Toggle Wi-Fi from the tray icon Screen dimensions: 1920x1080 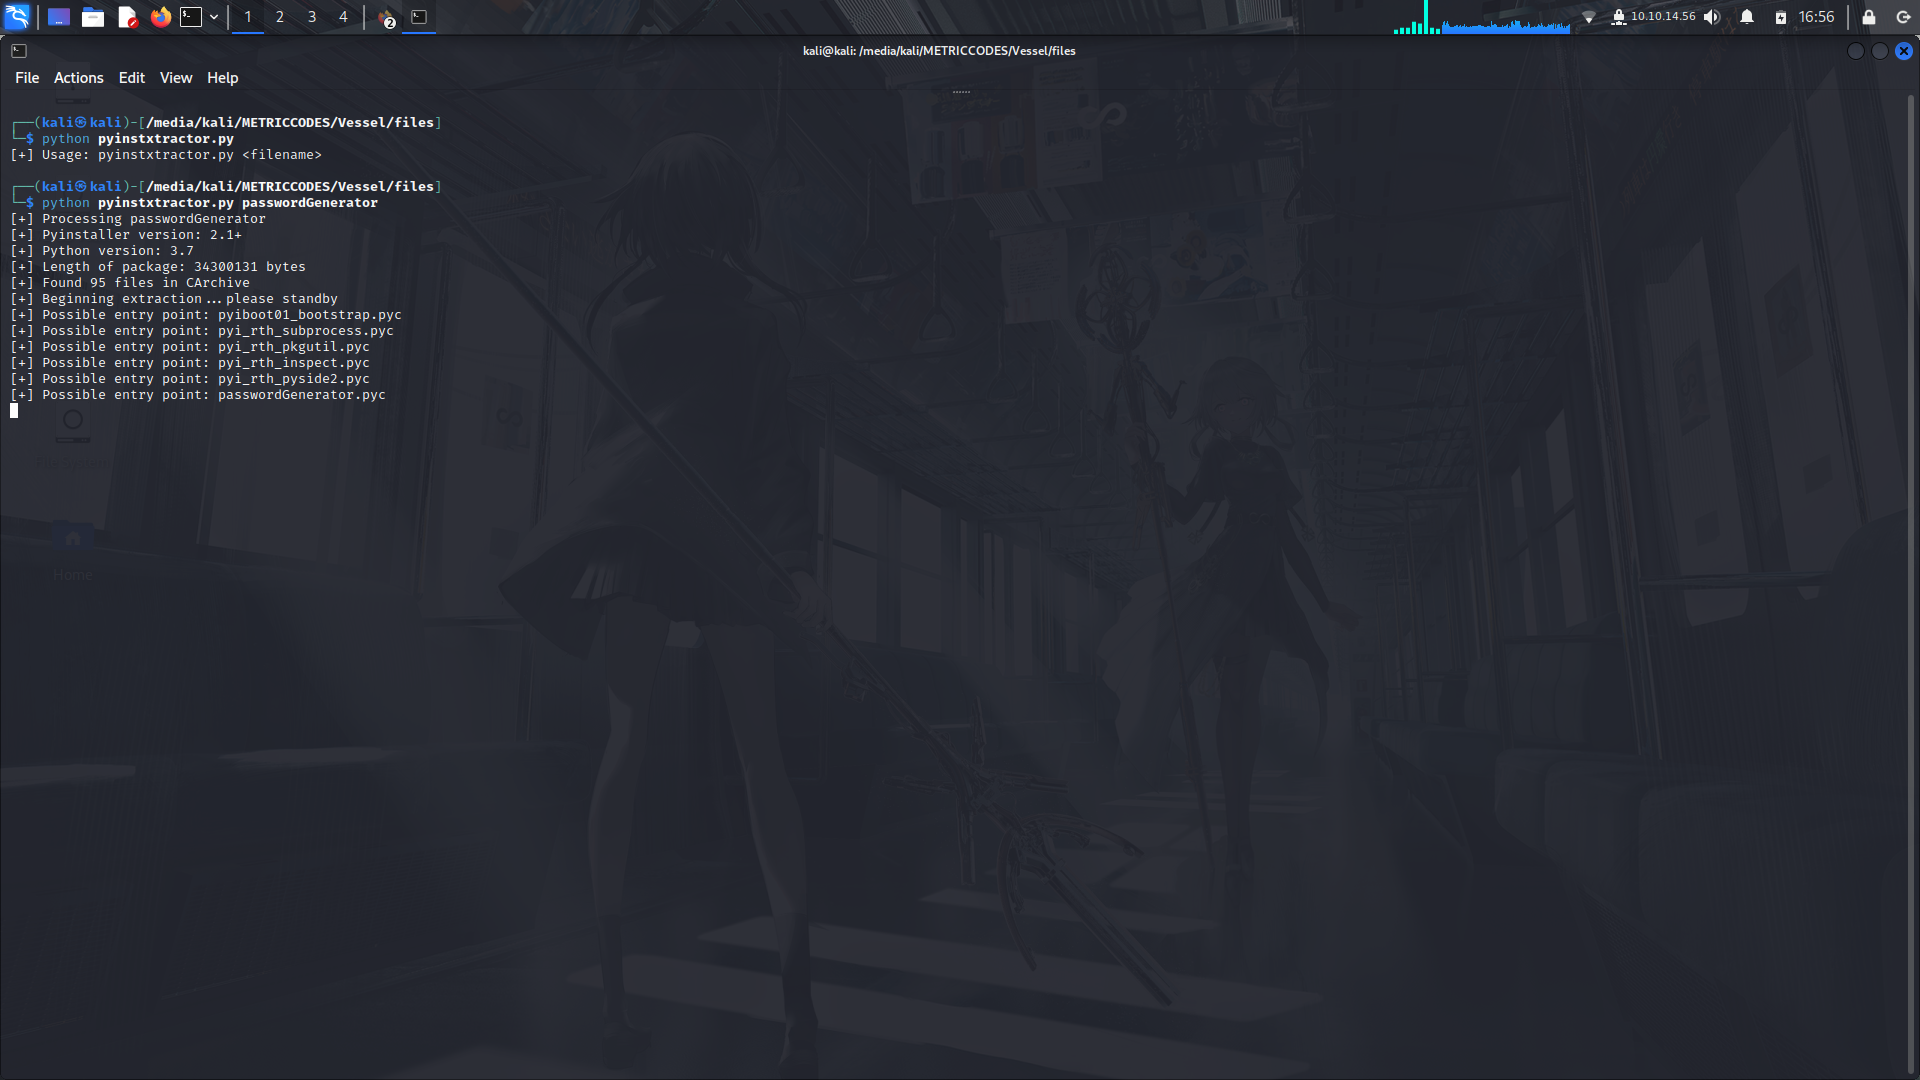click(x=1590, y=16)
